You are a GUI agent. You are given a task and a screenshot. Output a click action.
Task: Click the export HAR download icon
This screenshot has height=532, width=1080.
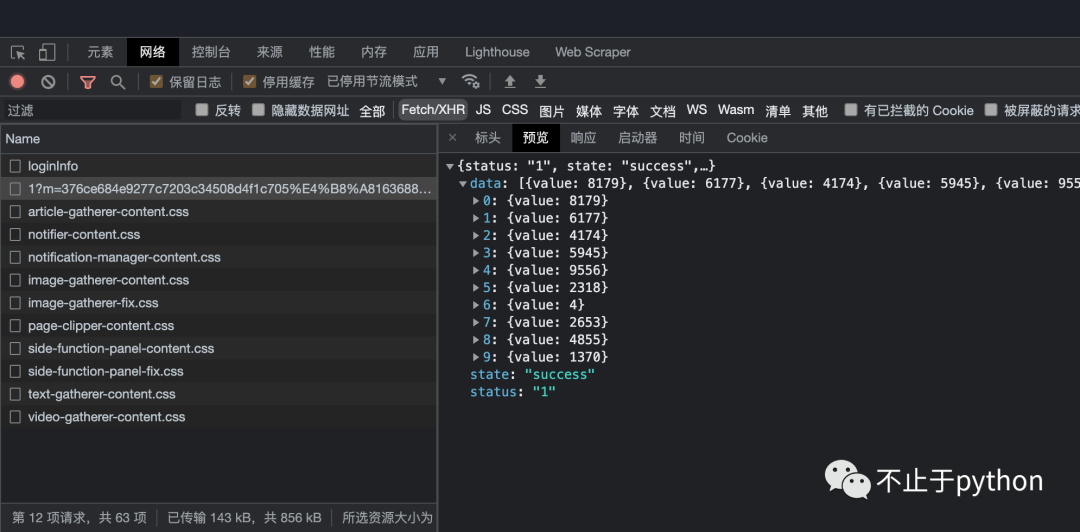tap(540, 82)
